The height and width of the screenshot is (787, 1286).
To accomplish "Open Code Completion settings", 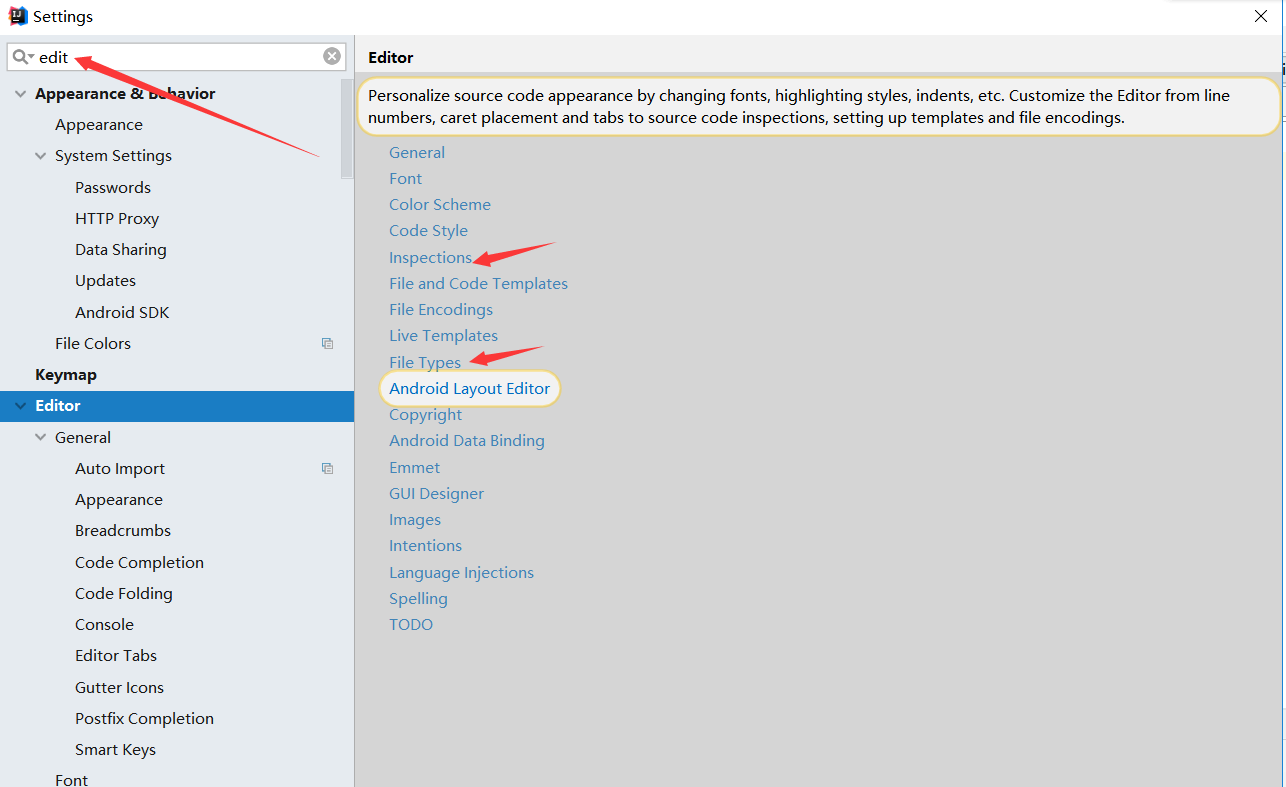I will coord(139,563).
